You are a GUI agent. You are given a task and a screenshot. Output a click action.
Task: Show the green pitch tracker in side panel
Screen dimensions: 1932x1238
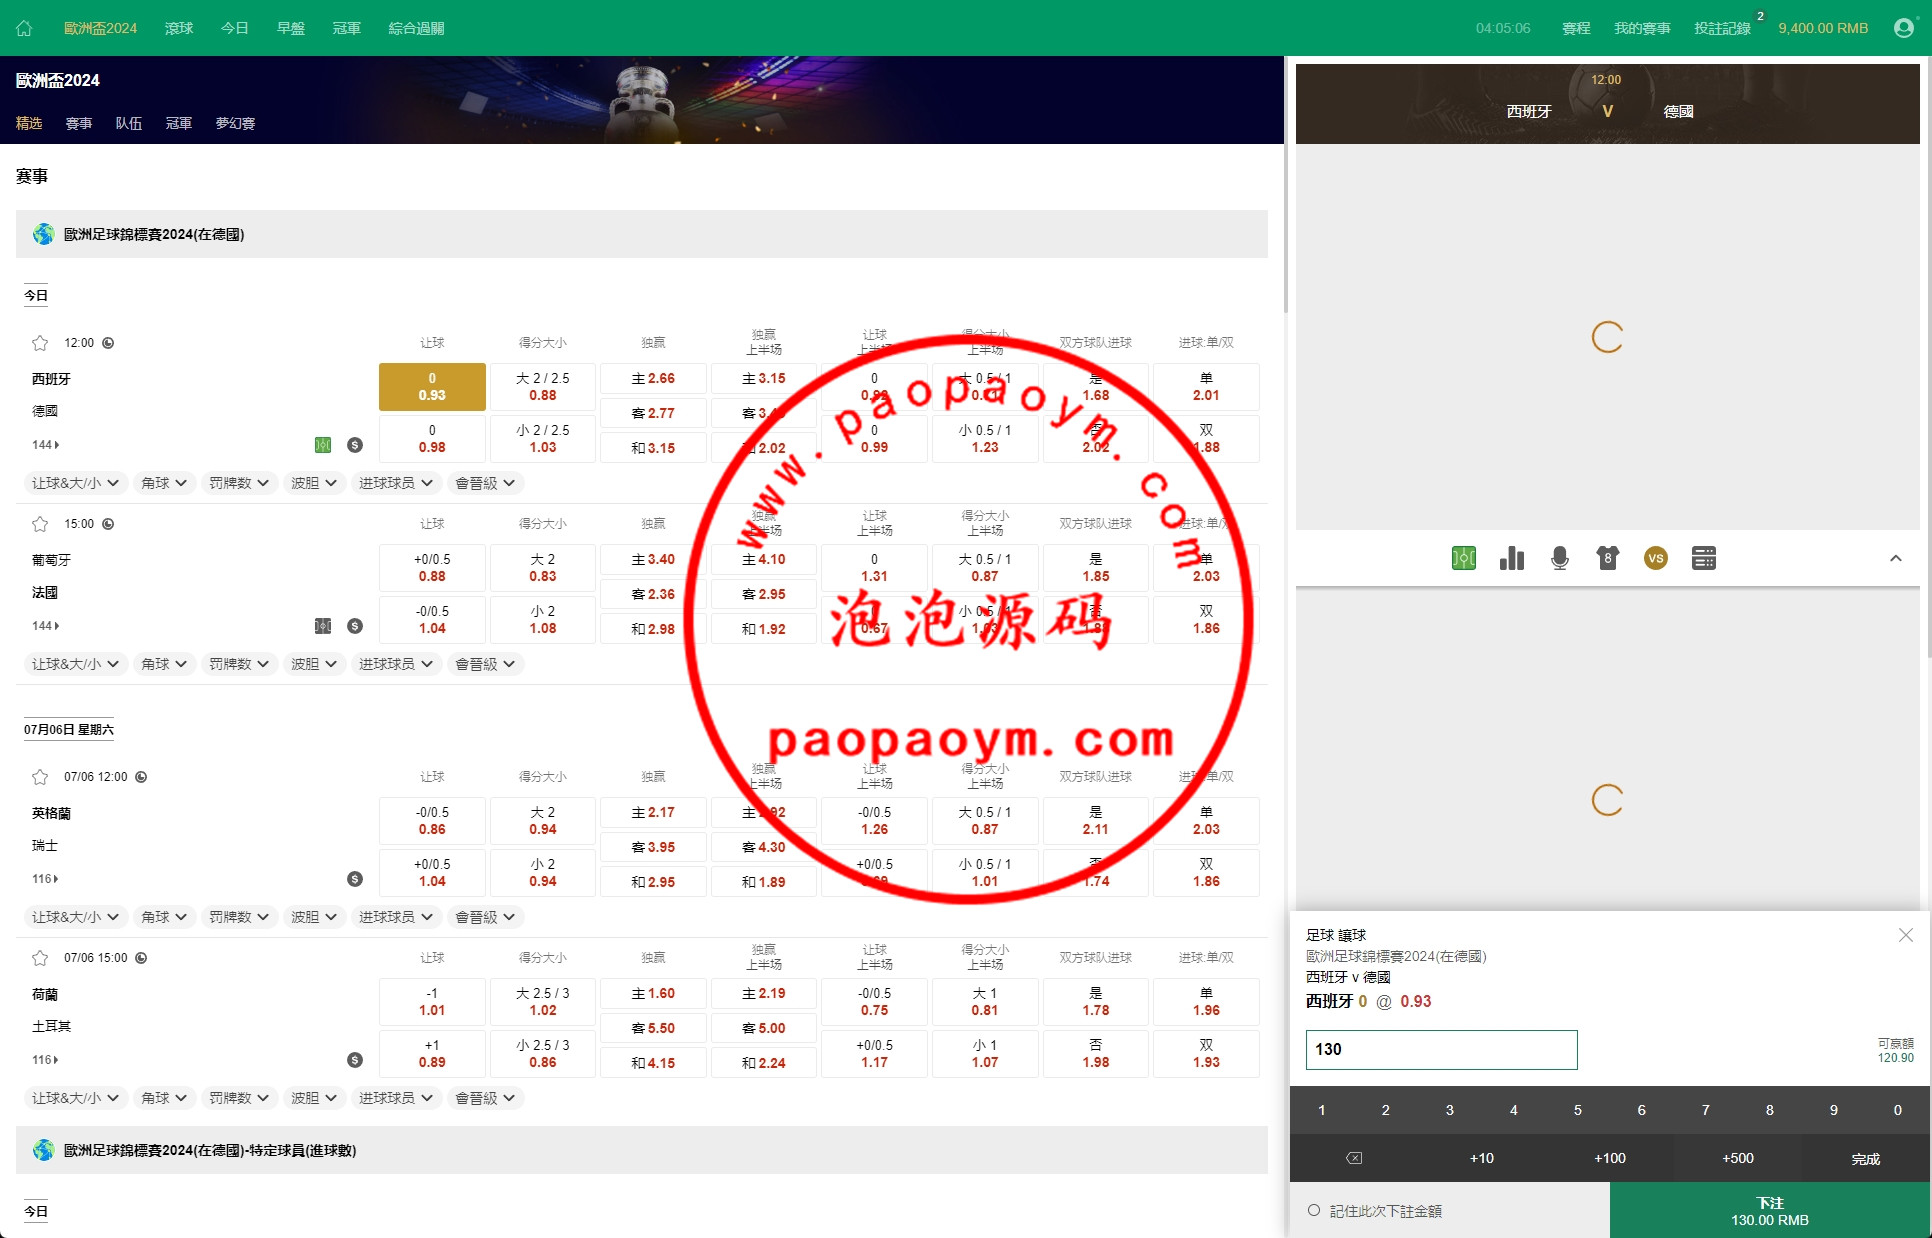pos(1464,558)
